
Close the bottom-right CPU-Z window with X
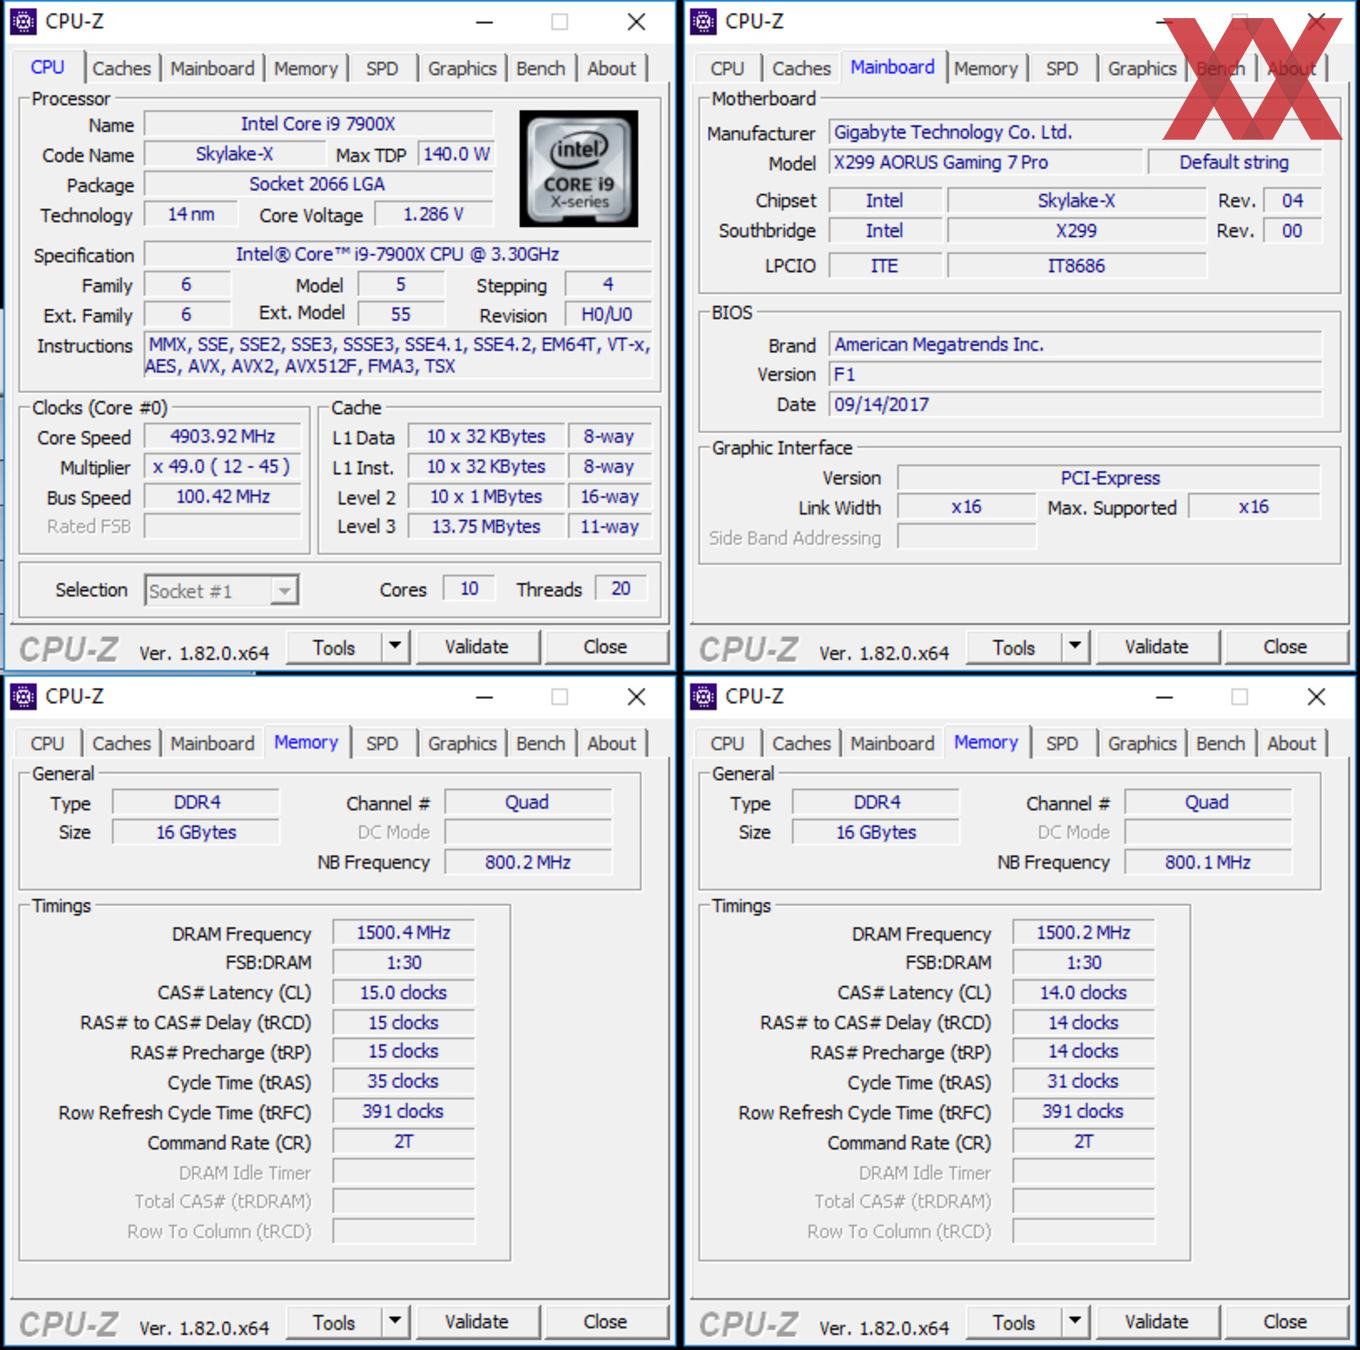(1316, 697)
